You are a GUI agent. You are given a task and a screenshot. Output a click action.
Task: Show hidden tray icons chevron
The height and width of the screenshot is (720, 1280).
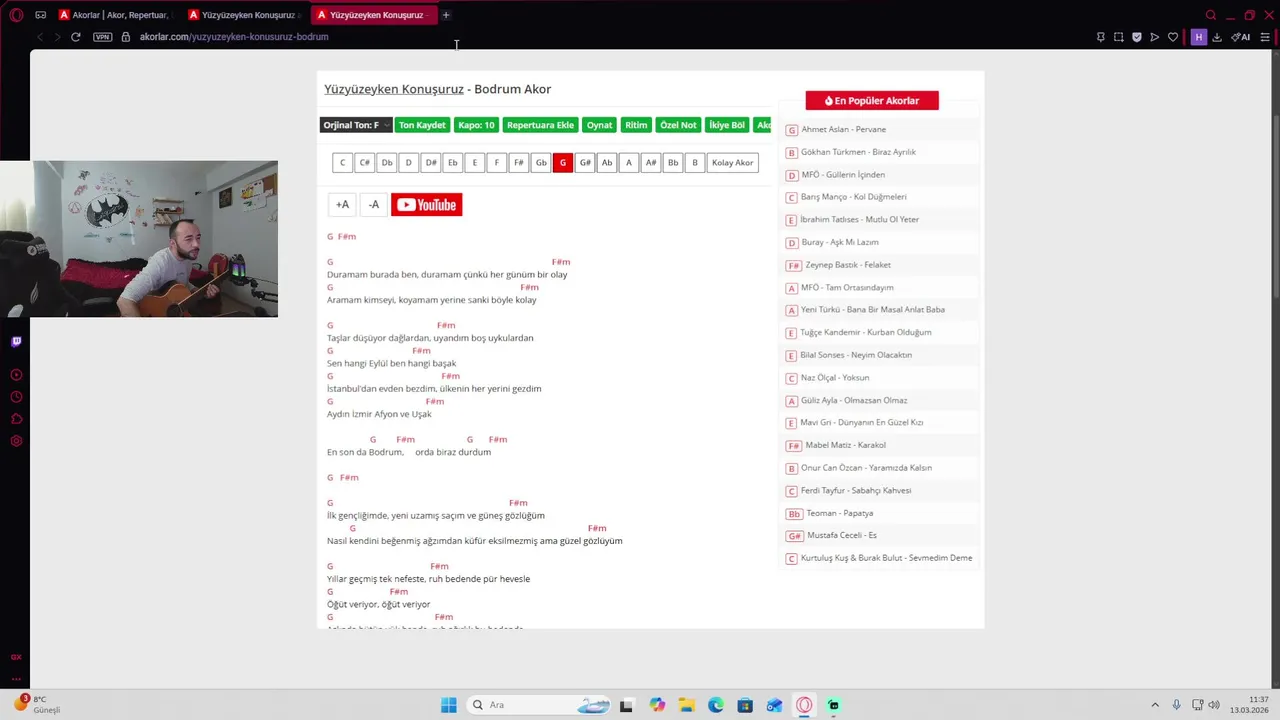pyautogui.click(x=1155, y=705)
